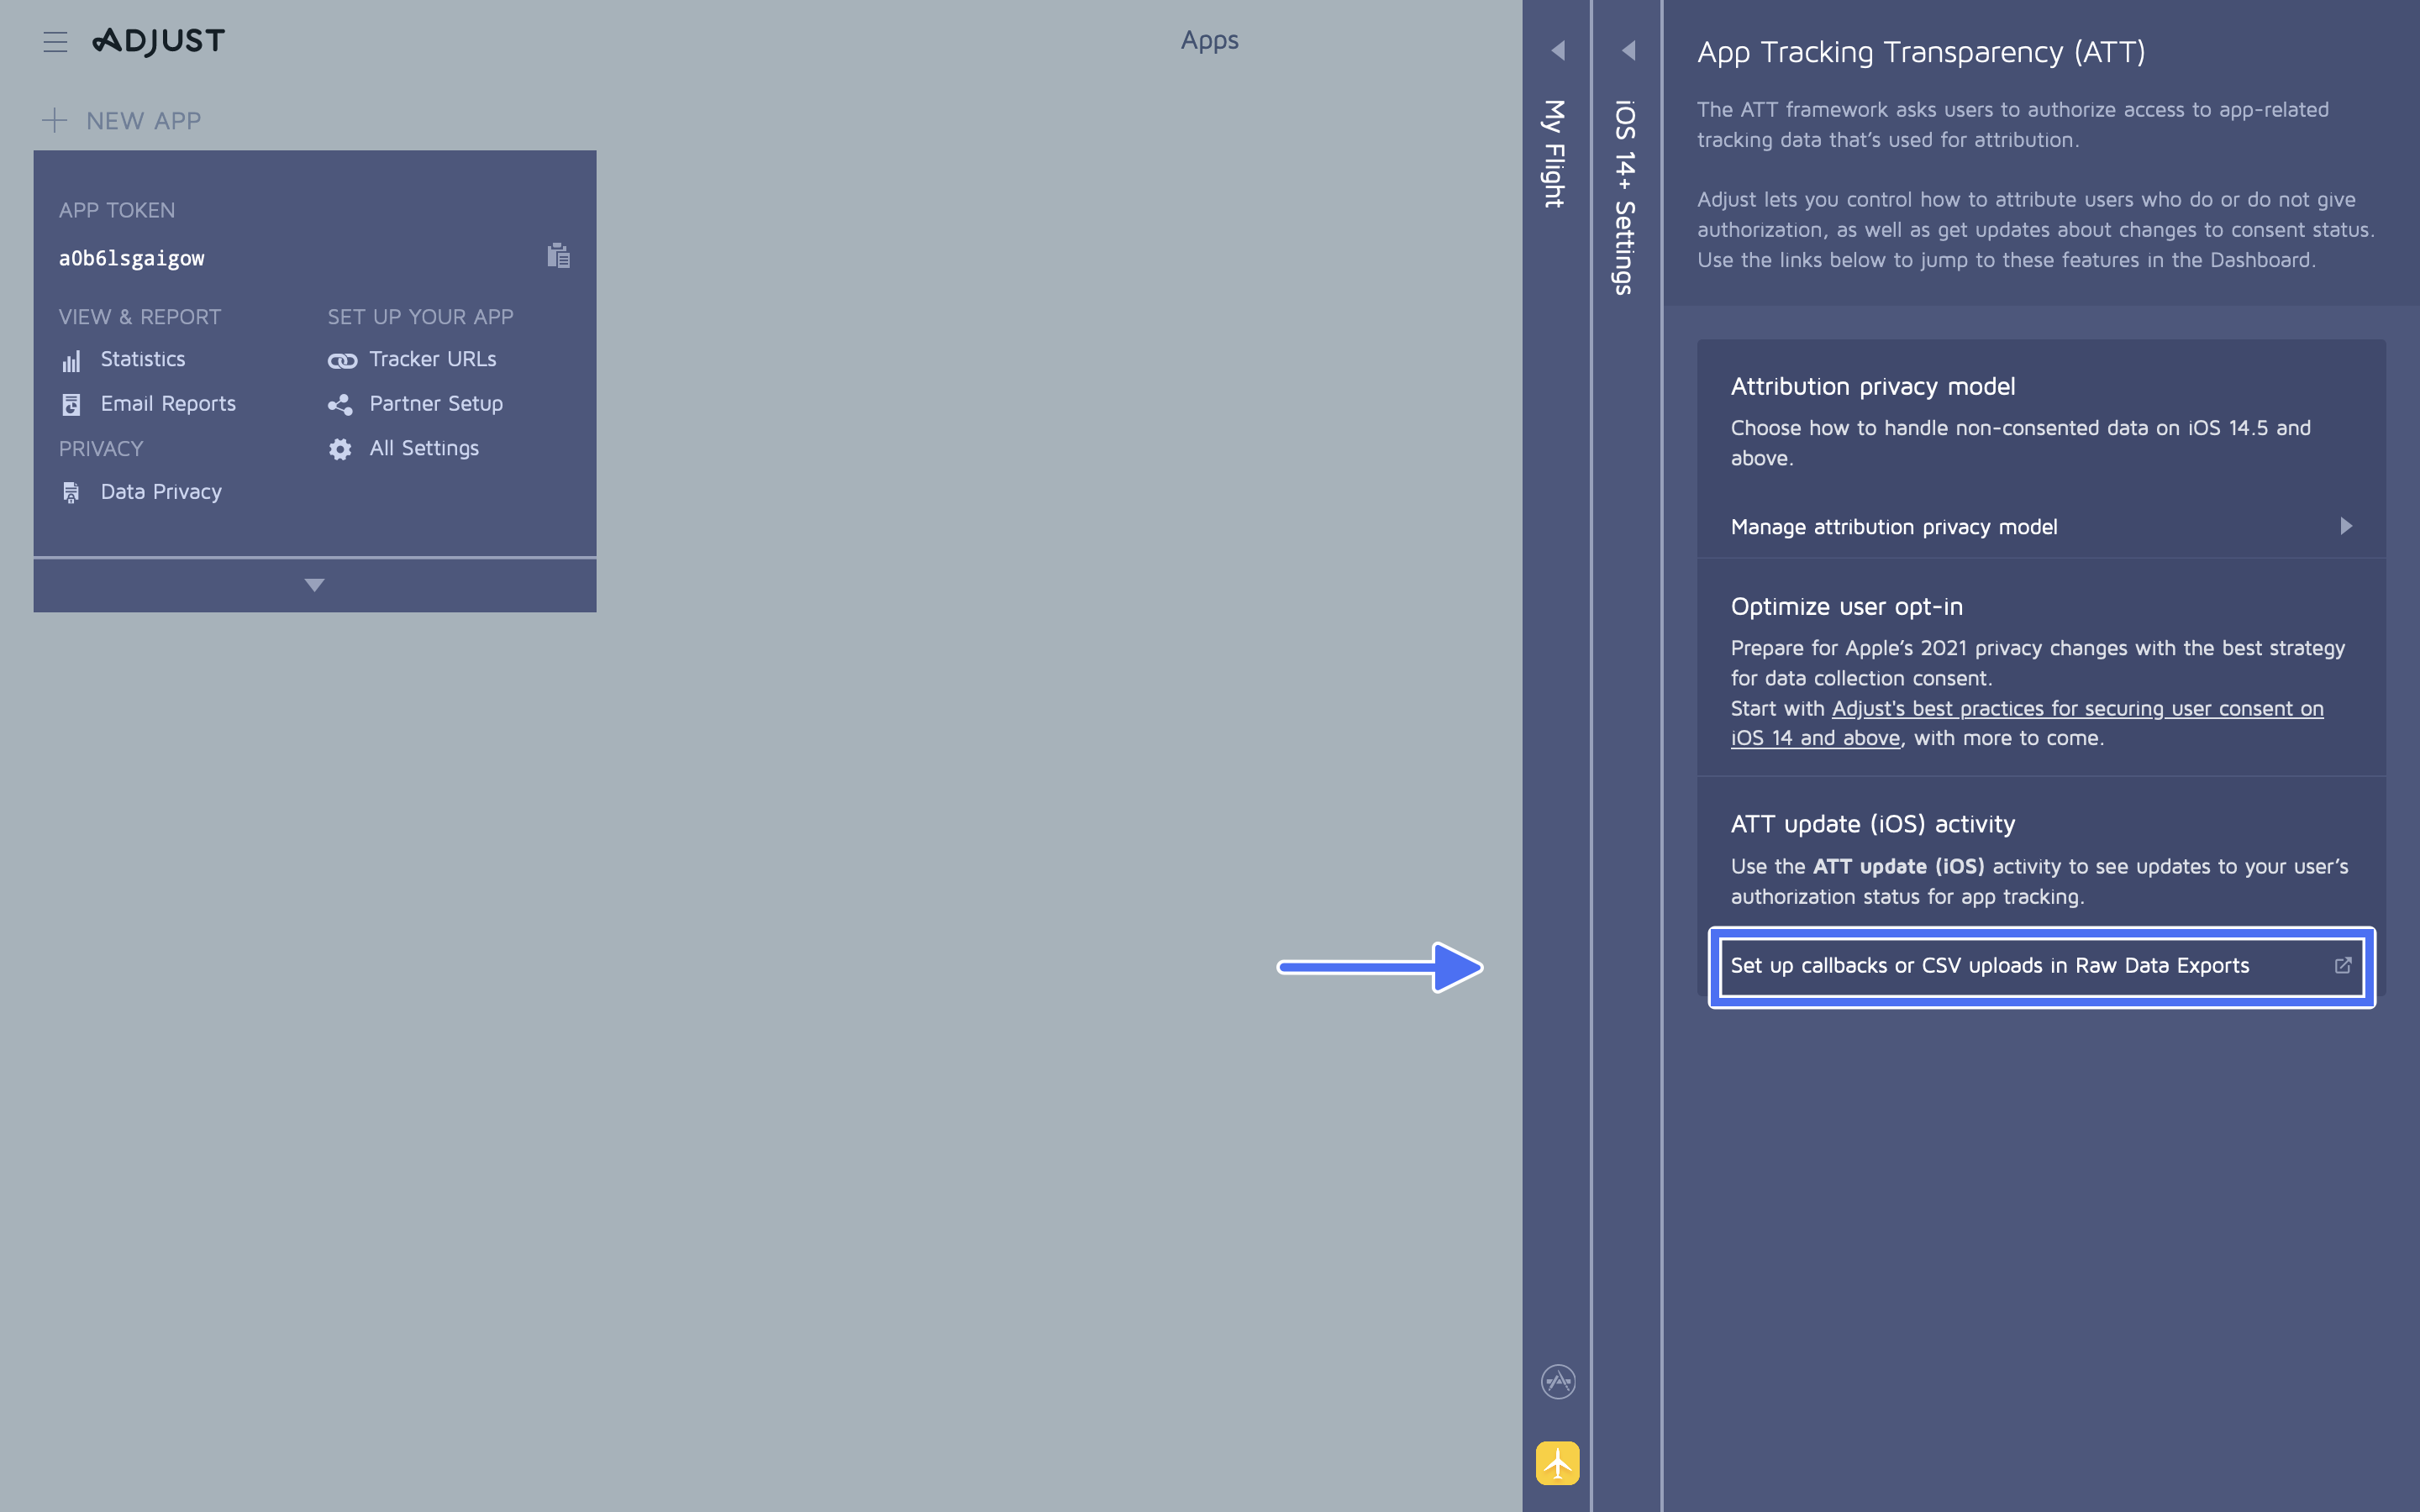Click the VIEW & REPORT section label

[x=140, y=316]
